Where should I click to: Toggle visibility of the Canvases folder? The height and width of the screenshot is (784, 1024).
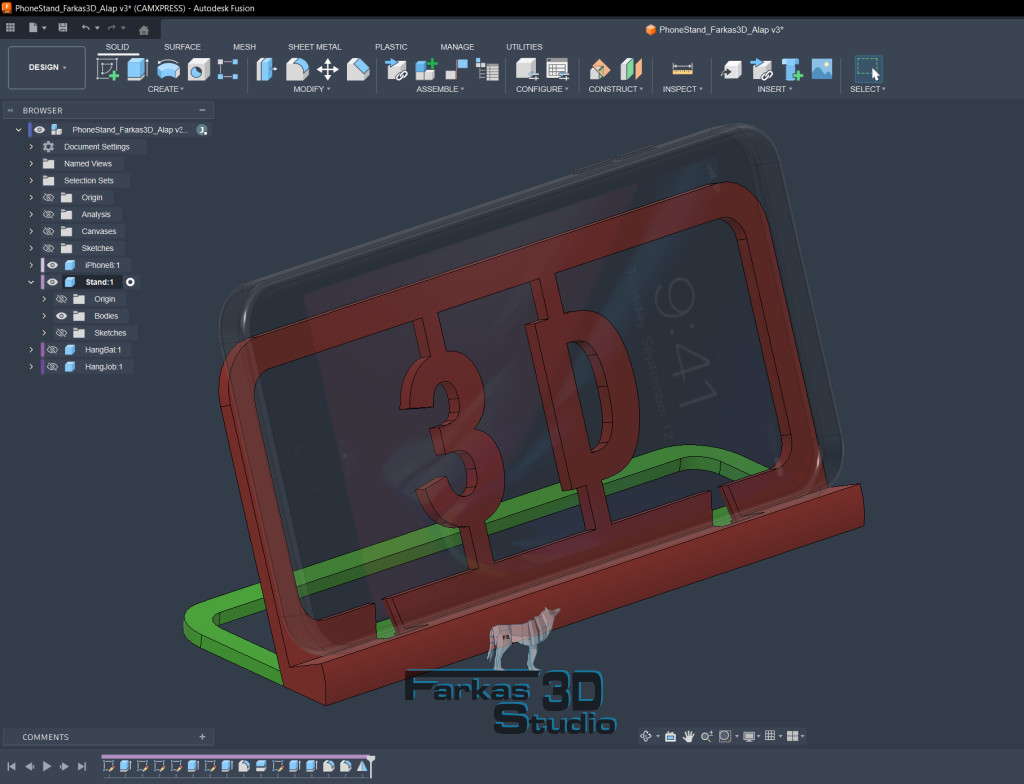pos(47,231)
